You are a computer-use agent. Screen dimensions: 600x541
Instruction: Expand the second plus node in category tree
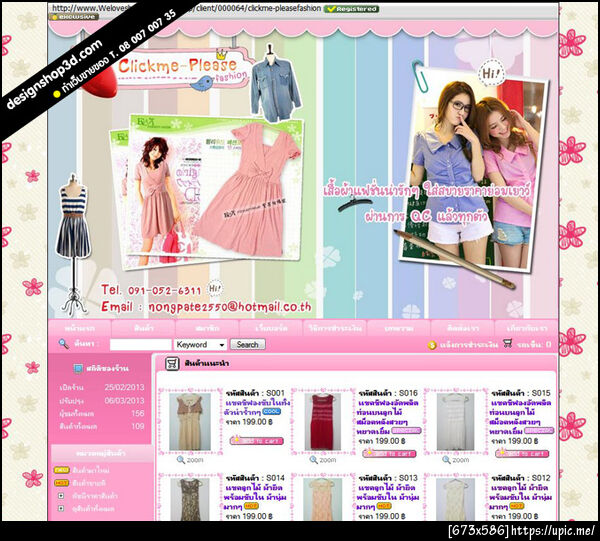tap(61, 508)
